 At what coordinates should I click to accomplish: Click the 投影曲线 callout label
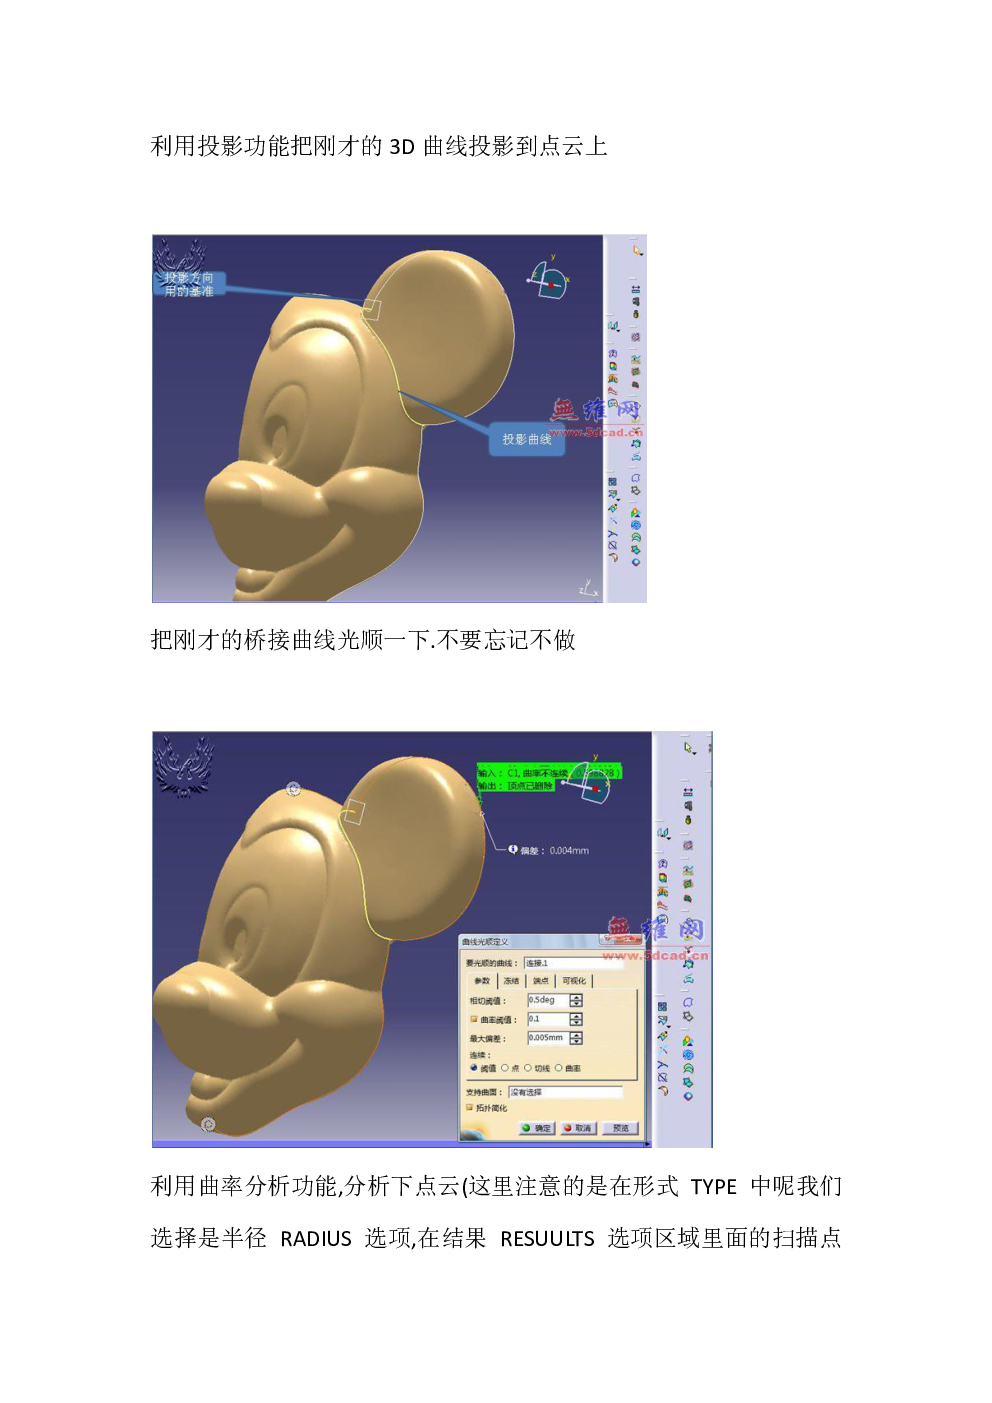click(527, 439)
